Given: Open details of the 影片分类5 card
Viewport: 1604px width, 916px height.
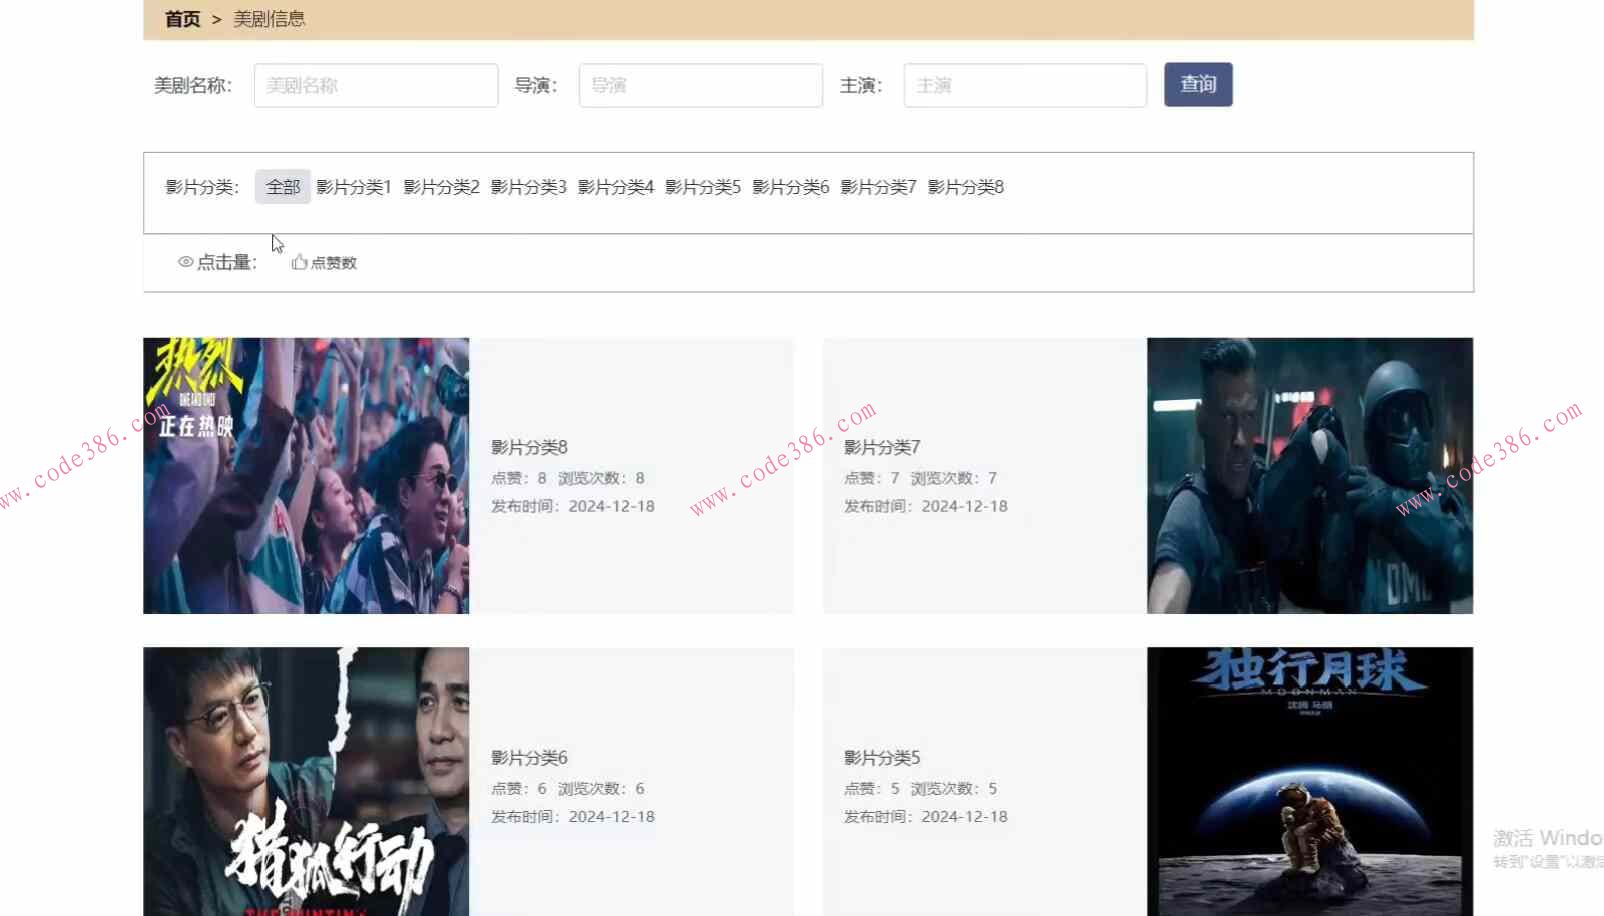Looking at the screenshot, I should click(x=881, y=757).
